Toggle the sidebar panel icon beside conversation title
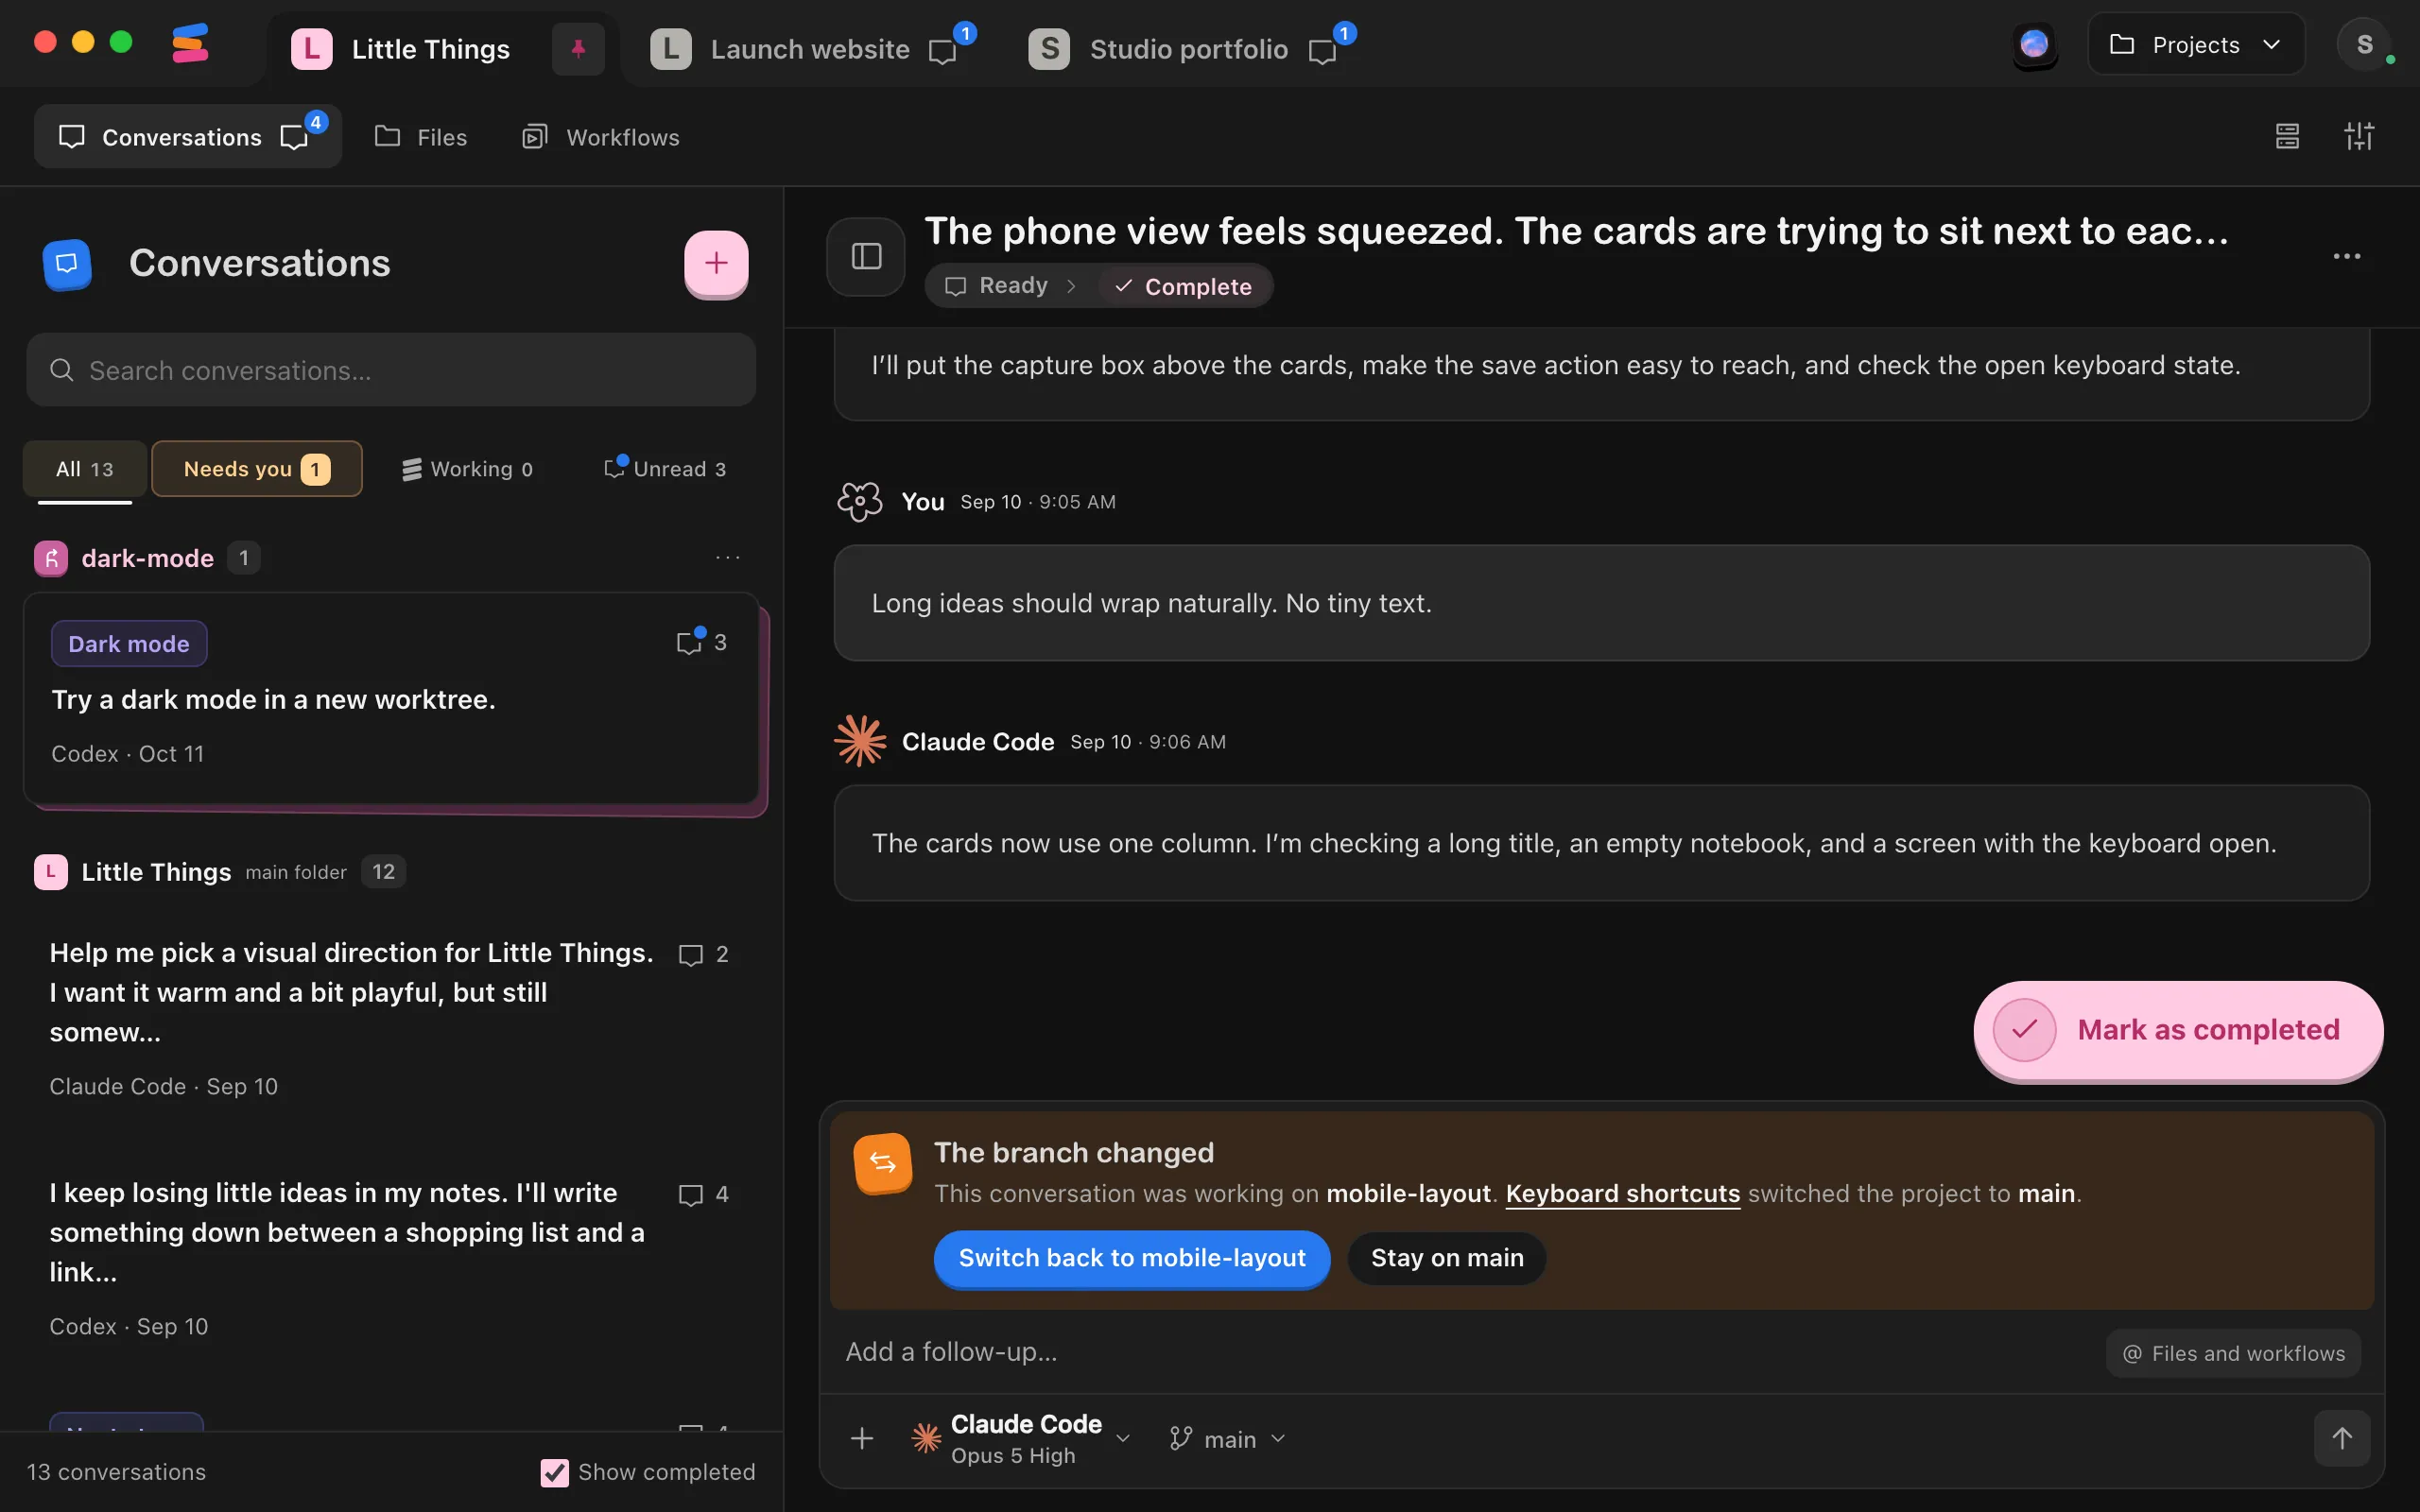This screenshot has width=2420, height=1512. coord(866,257)
